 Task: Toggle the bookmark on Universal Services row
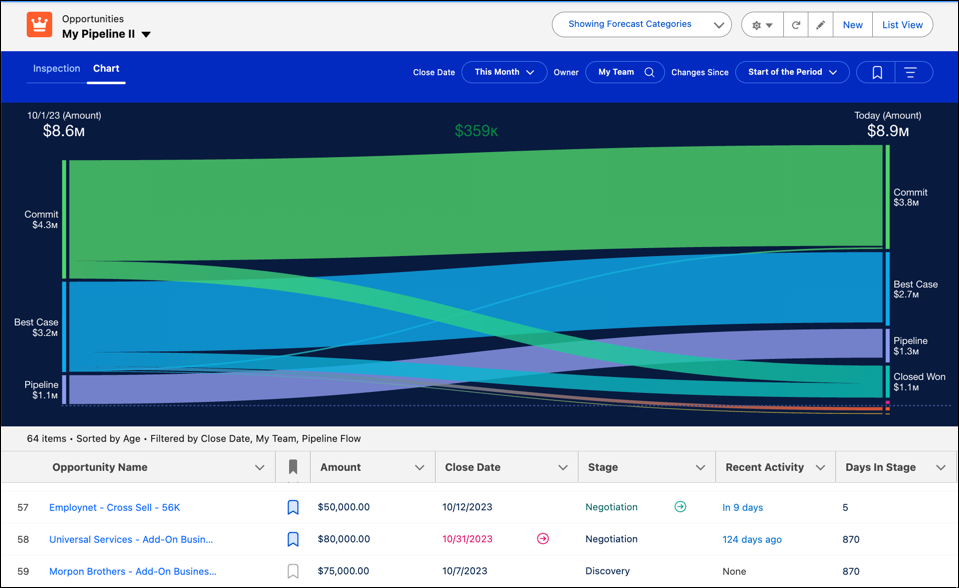pos(292,539)
